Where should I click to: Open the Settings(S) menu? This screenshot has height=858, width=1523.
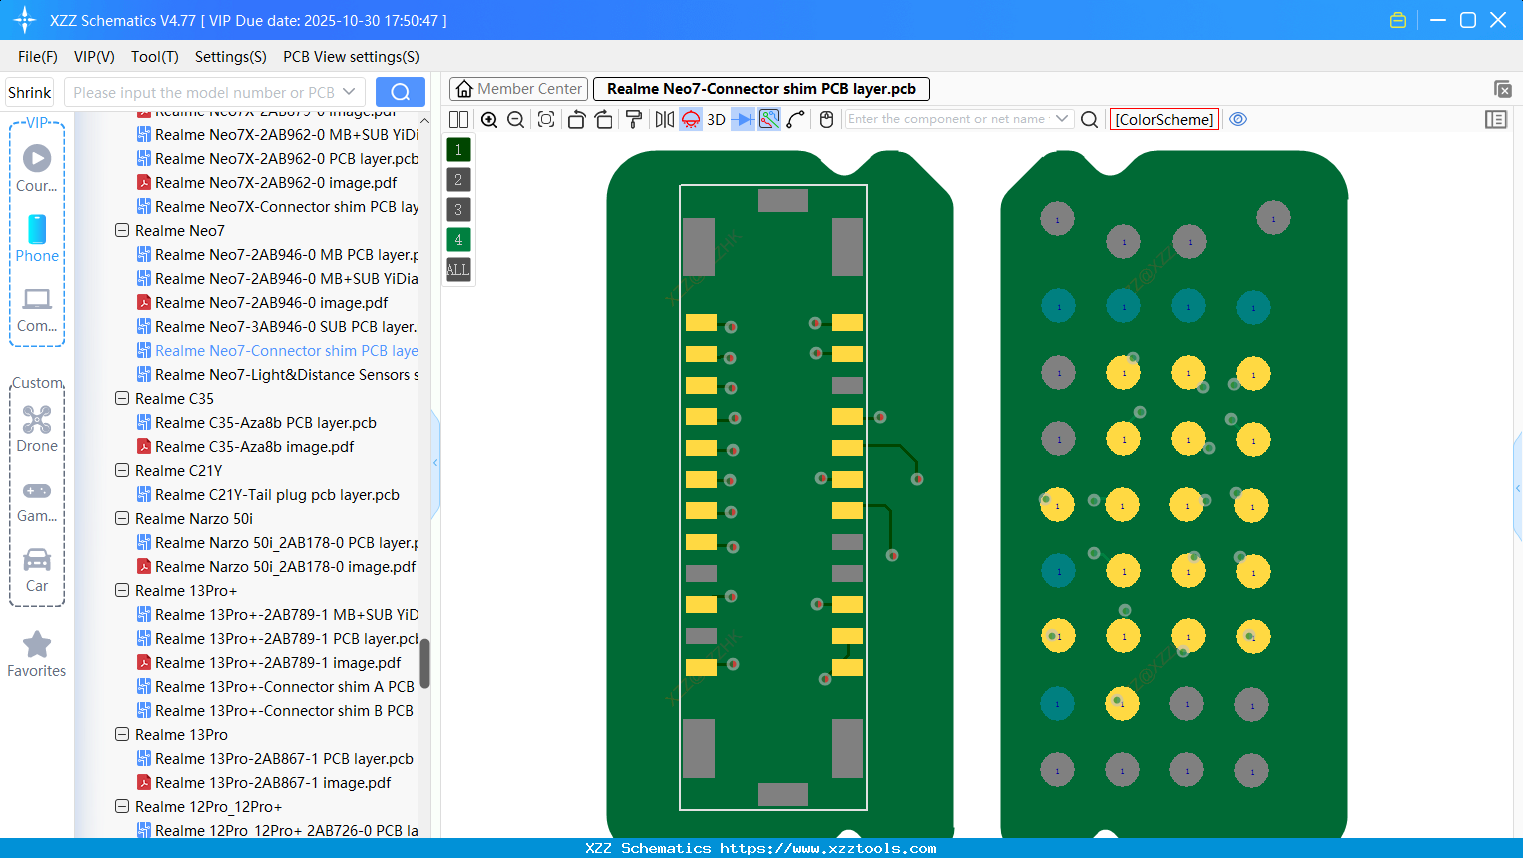tap(231, 57)
